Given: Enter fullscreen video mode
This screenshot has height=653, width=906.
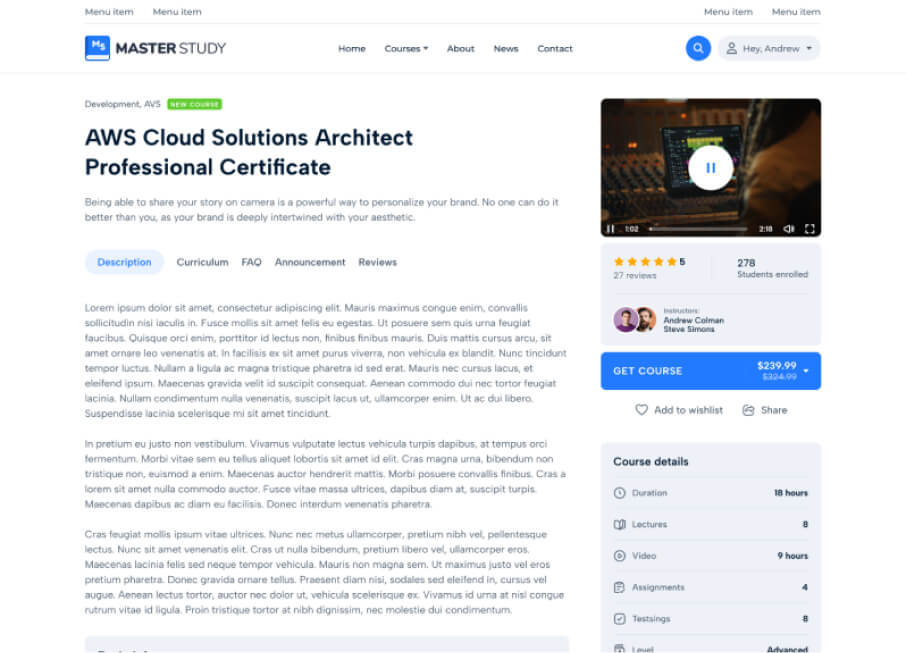Looking at the screenshot, I should point(809,229).
